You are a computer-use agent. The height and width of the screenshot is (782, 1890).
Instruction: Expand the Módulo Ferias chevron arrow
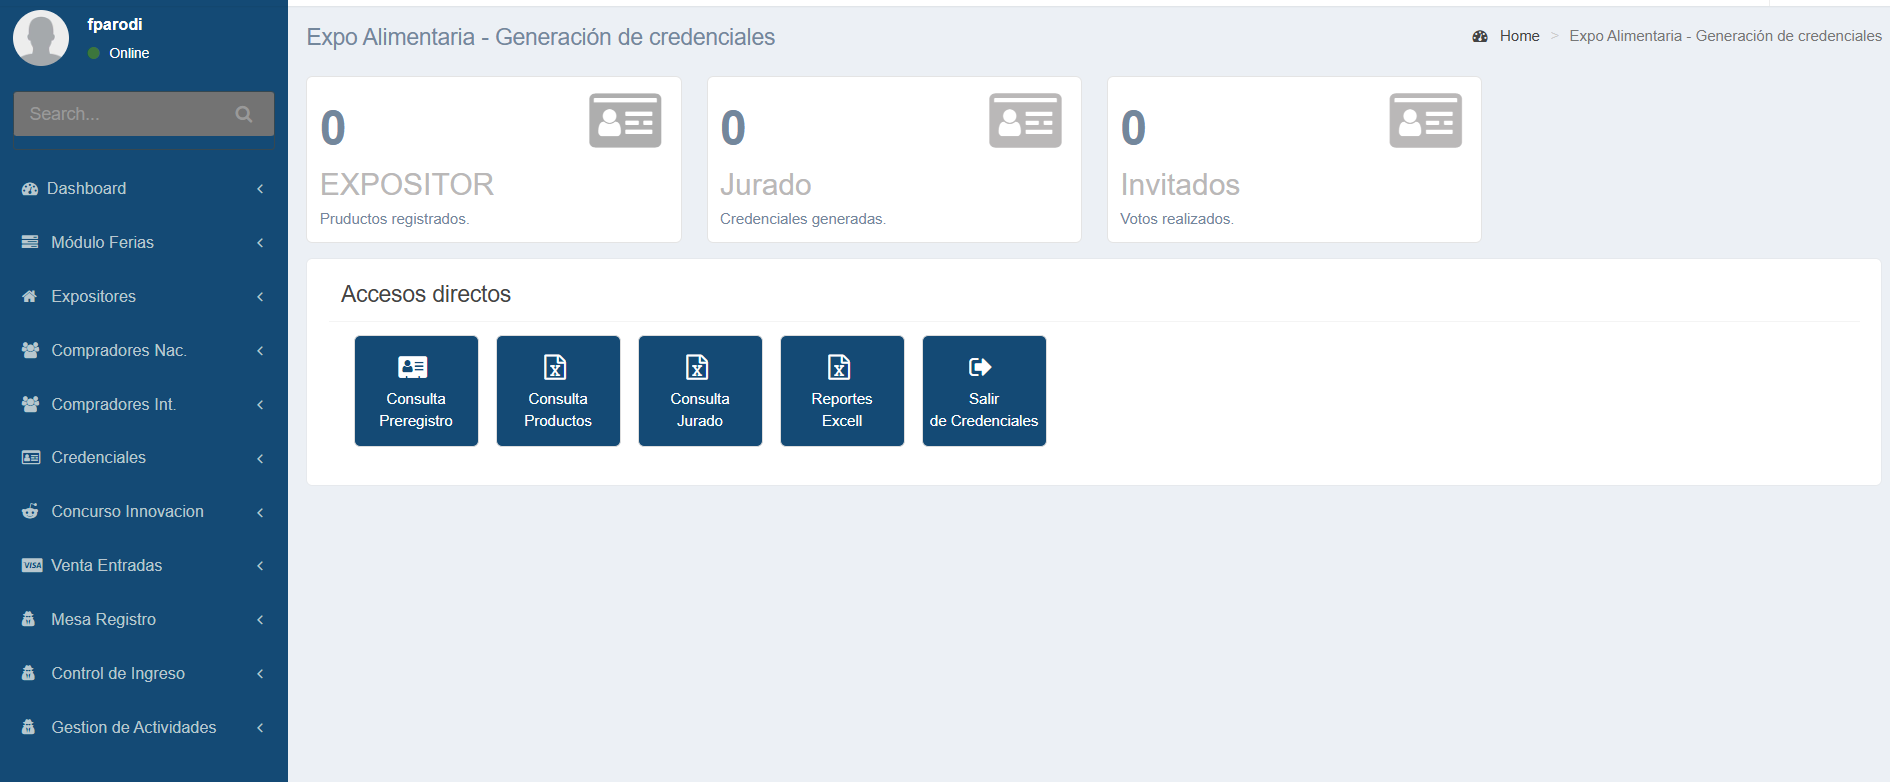click(260, 243)
